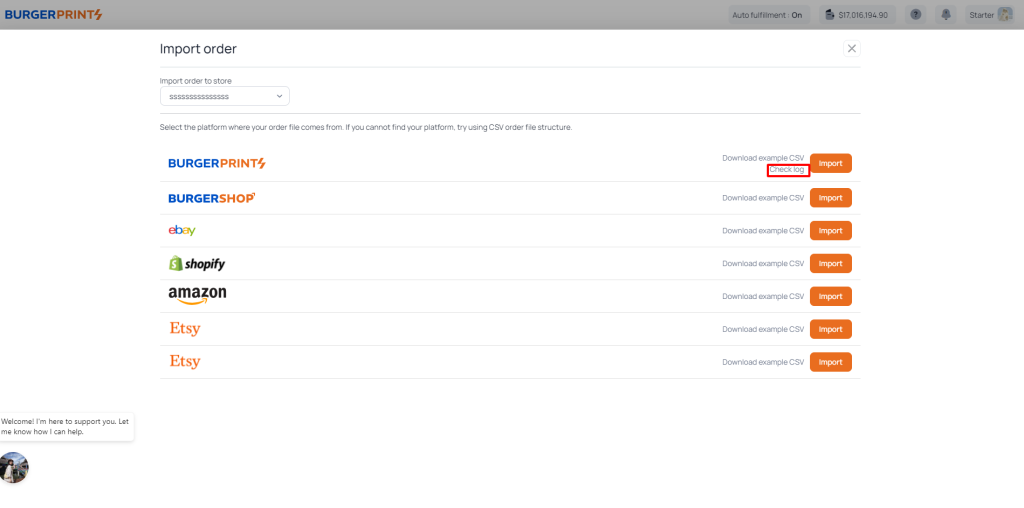The height and width of the screenshot is (508, 1024).
Task: Click the Amazon platform logo
Action: (197, 296)
